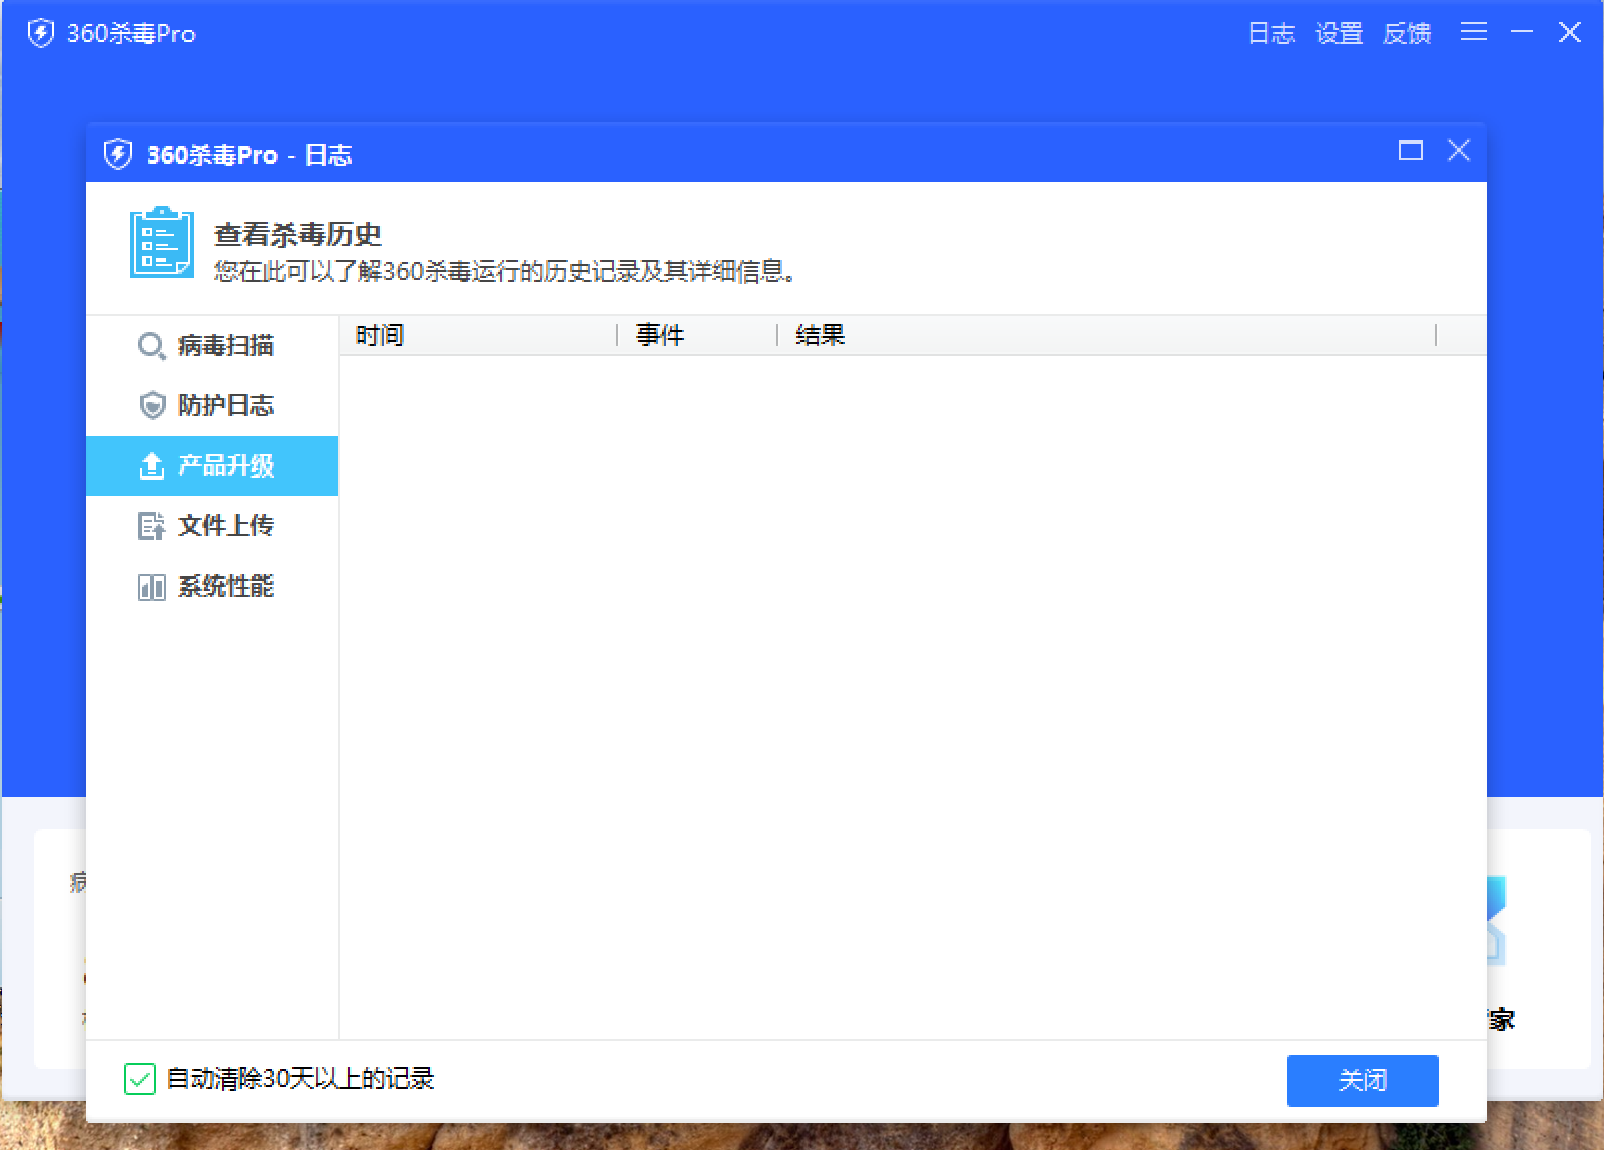Sort by the 结果 column header
The height and width of the screenshot is (1150, 1604).
[x=820, y=336]
